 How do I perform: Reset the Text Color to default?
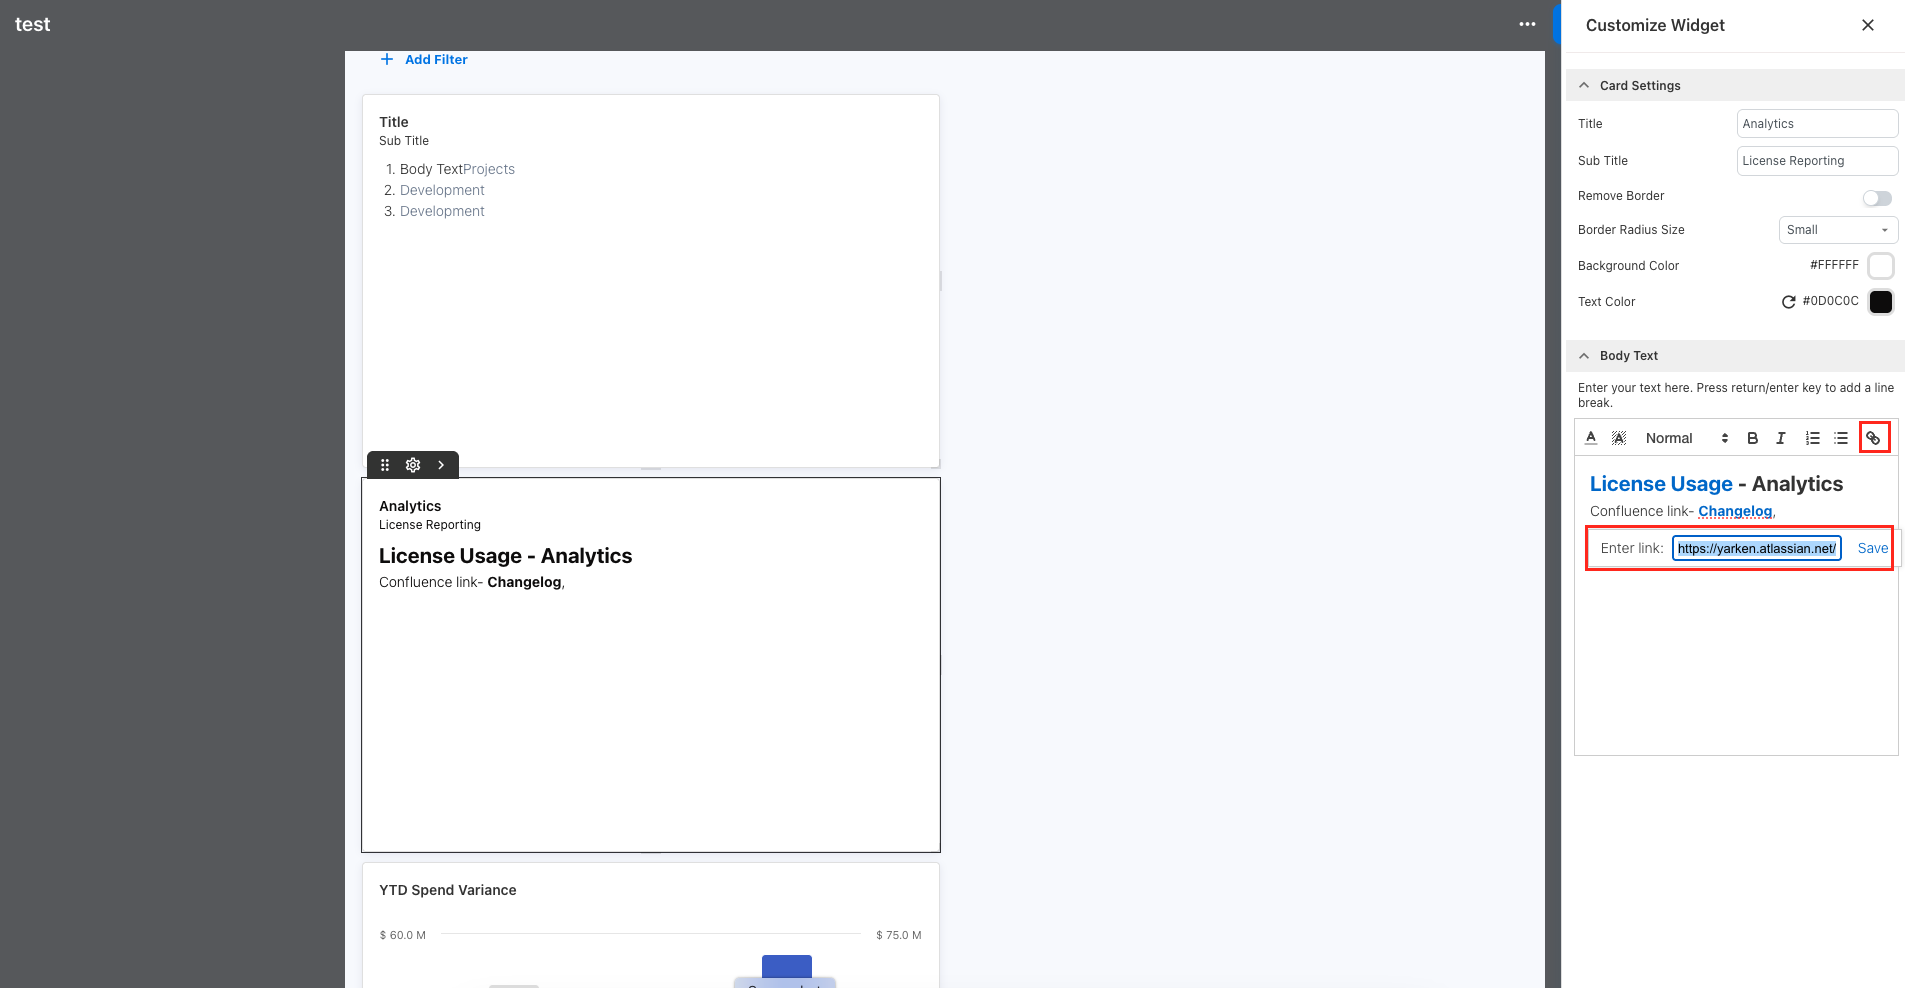(x=1788, y=302)
